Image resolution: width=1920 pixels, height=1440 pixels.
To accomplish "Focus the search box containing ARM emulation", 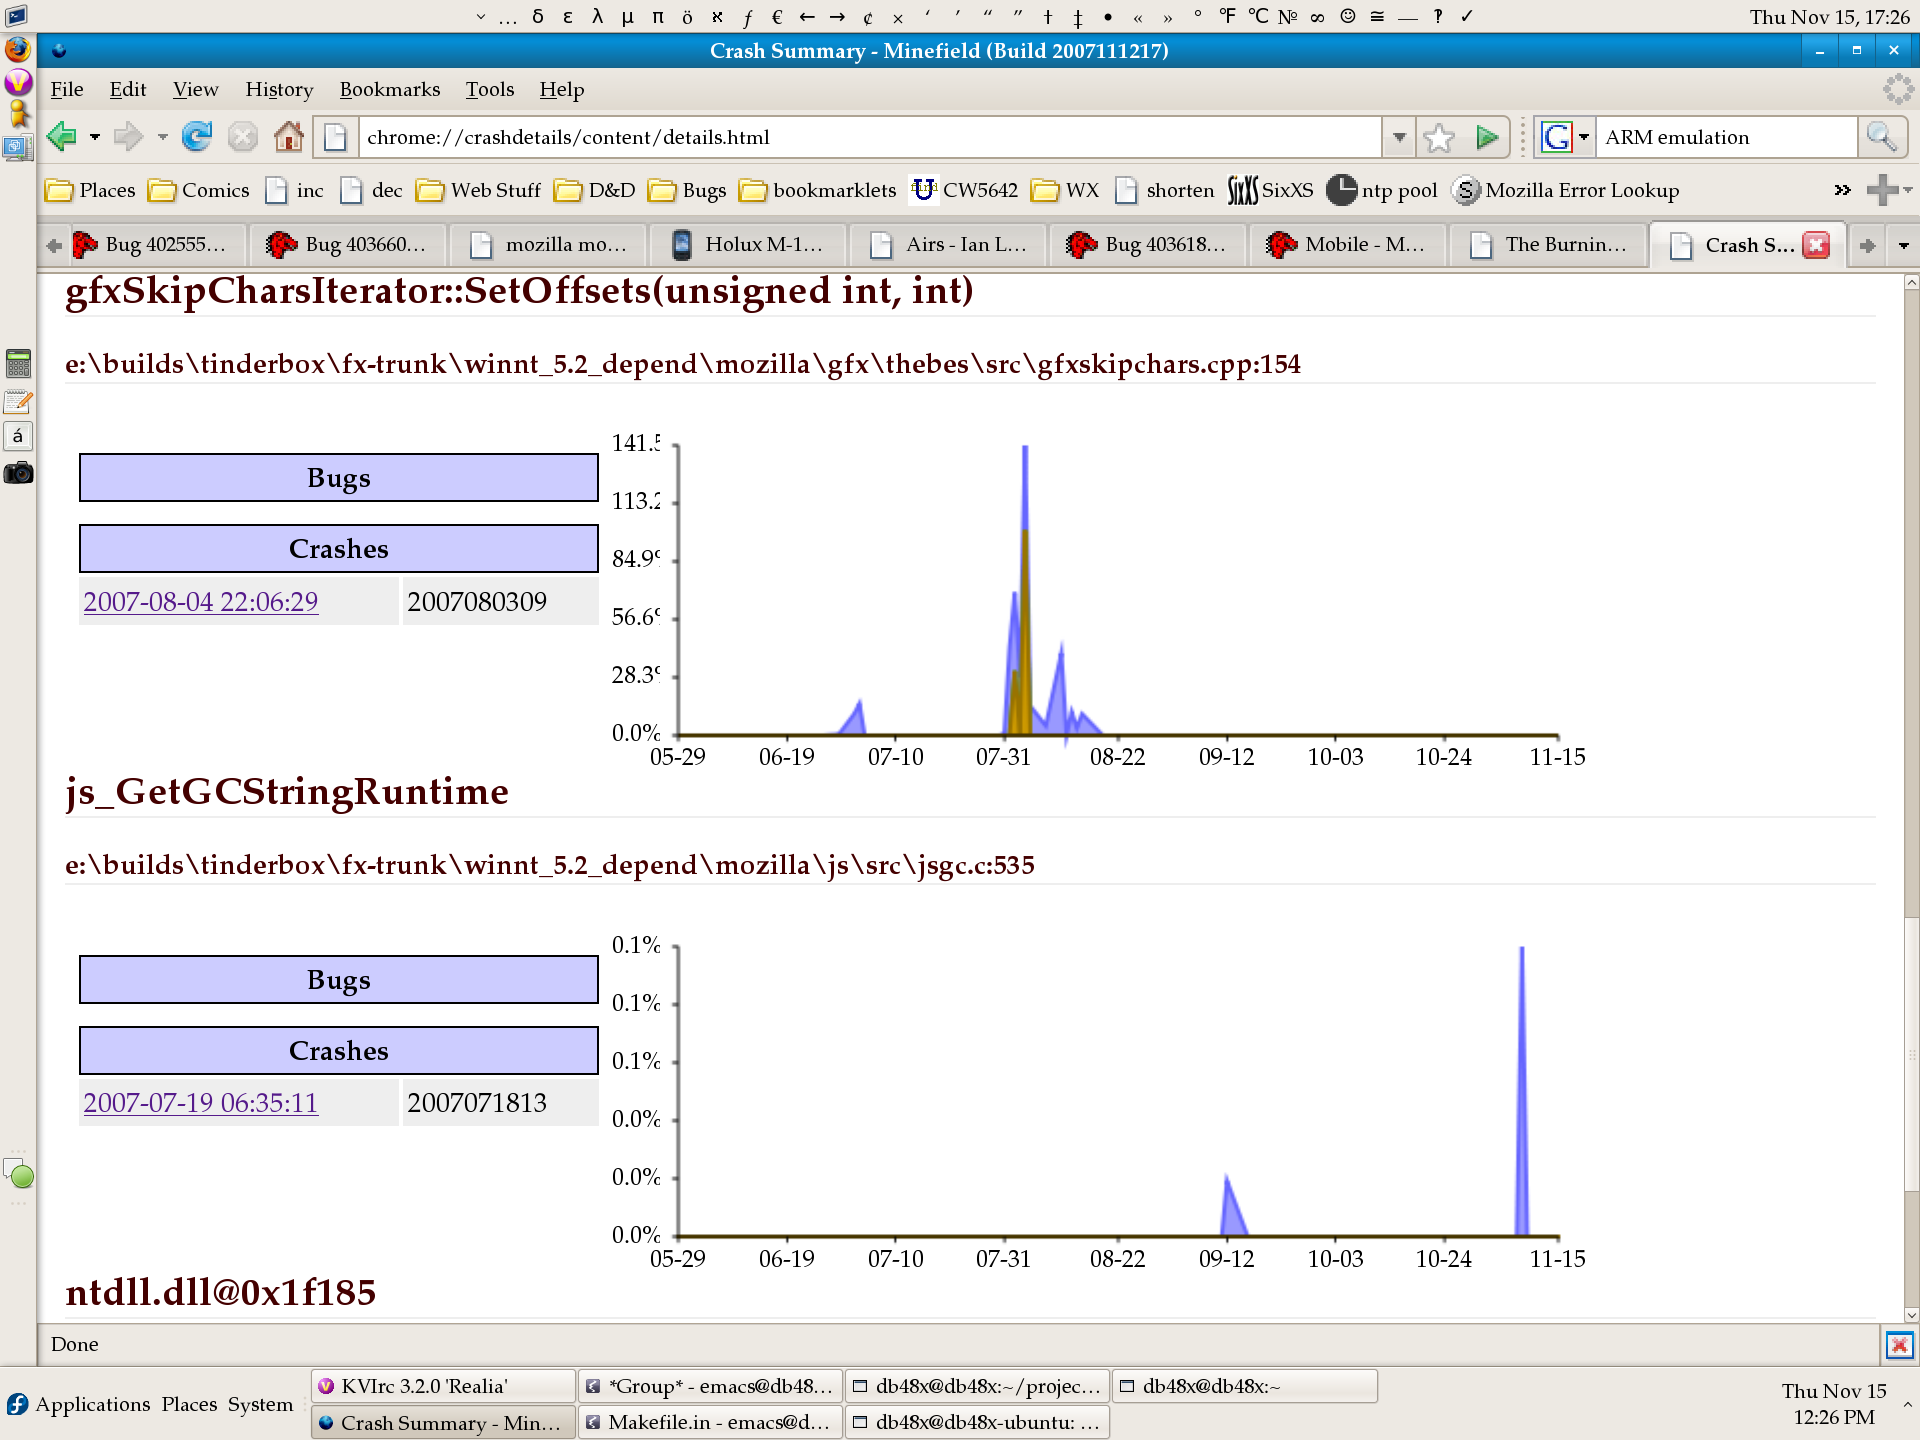I will point(1727,137).
